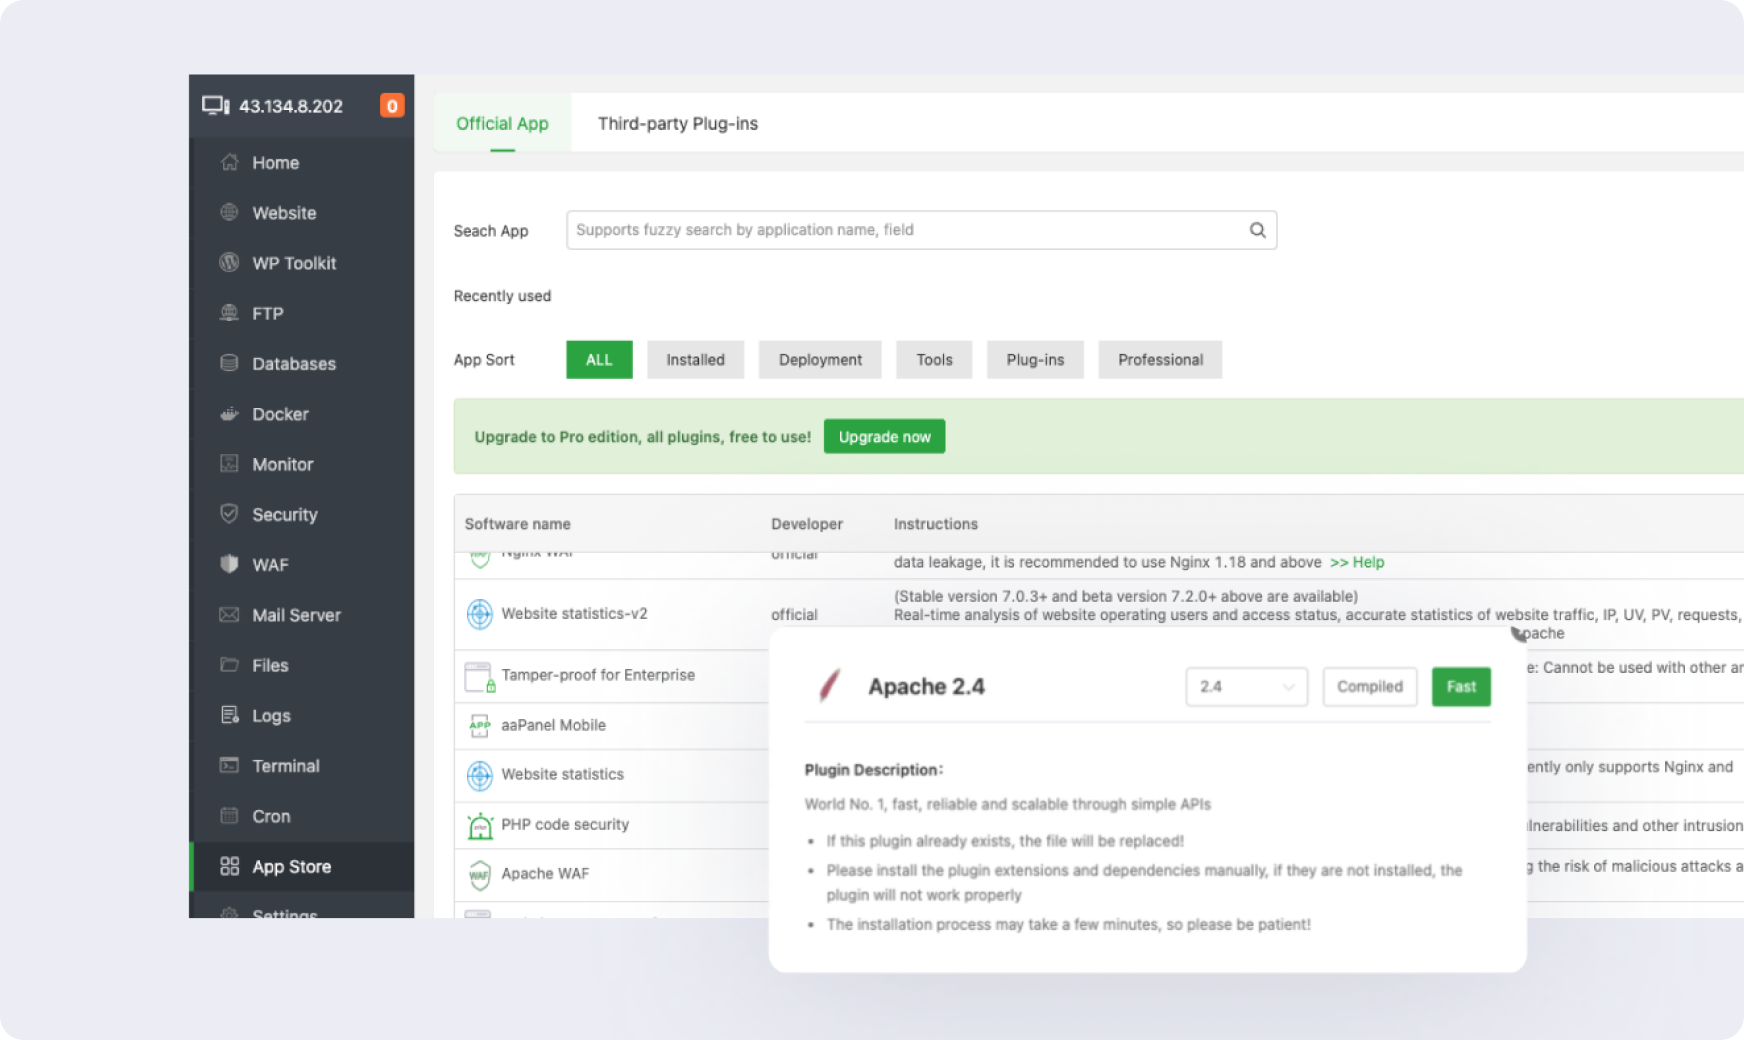
Task: Click the Terminal icon in sidebar
Action: pos(229,765)
